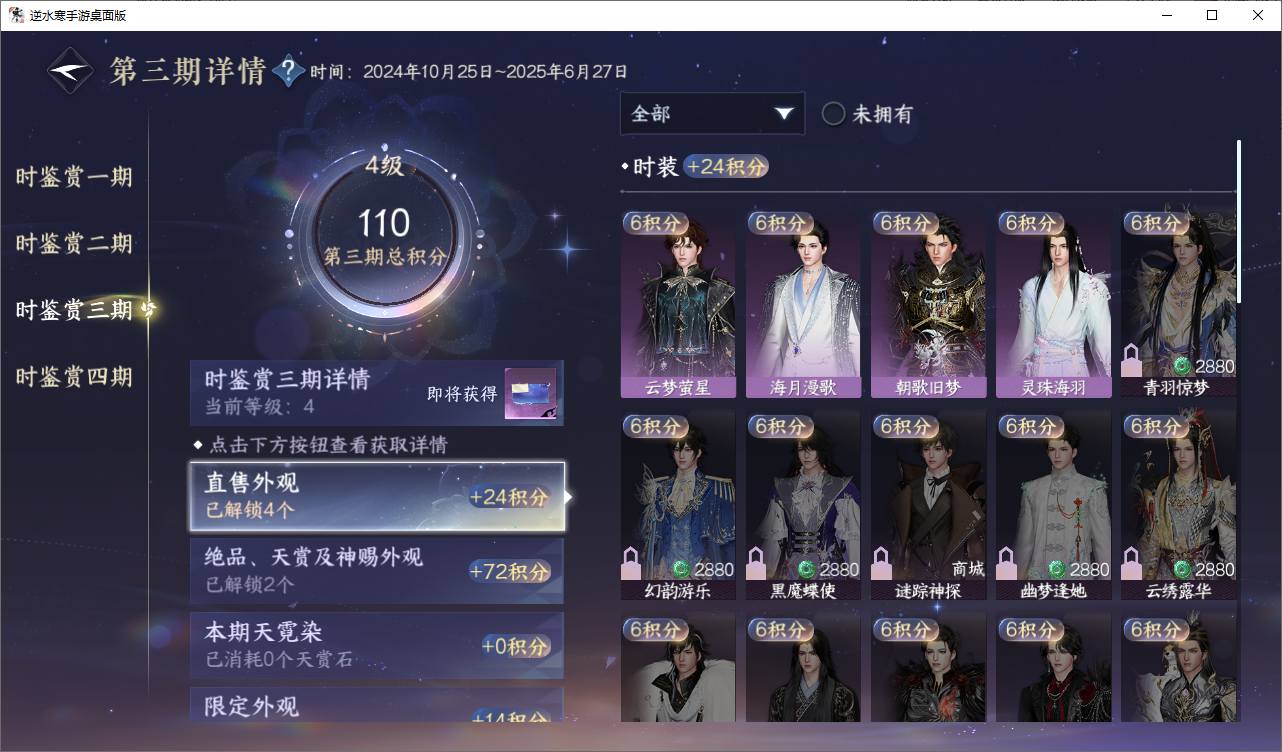Click the dropdown arrow beside 全部
1282x752 pixels.
783,114
